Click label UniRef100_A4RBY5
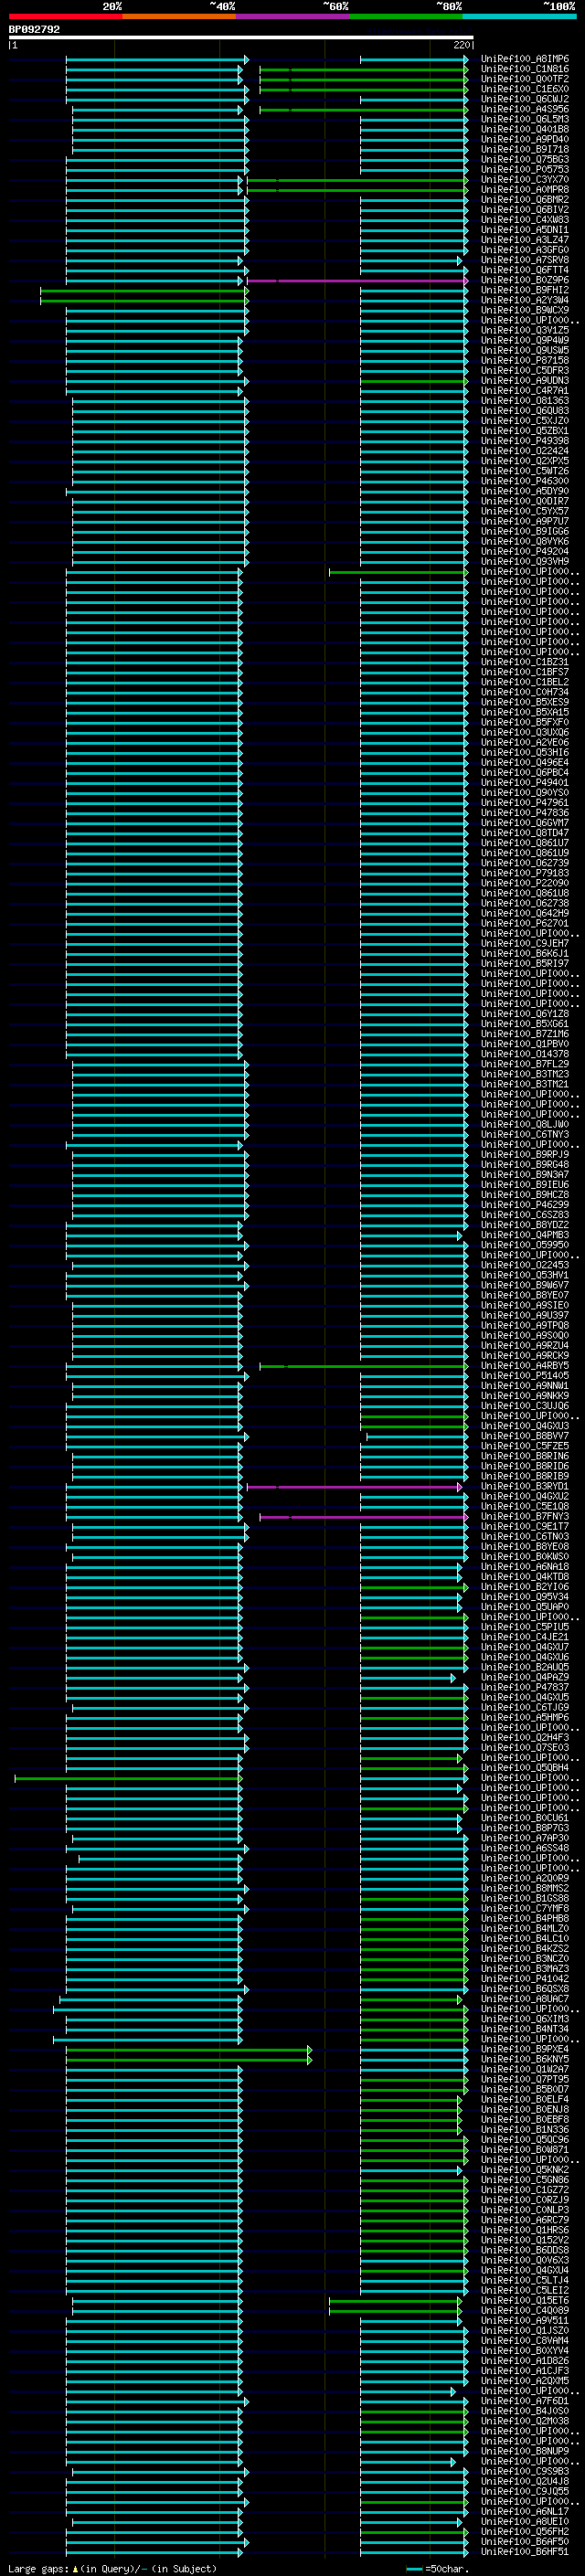The image size is (585, 2576). 525,1366
